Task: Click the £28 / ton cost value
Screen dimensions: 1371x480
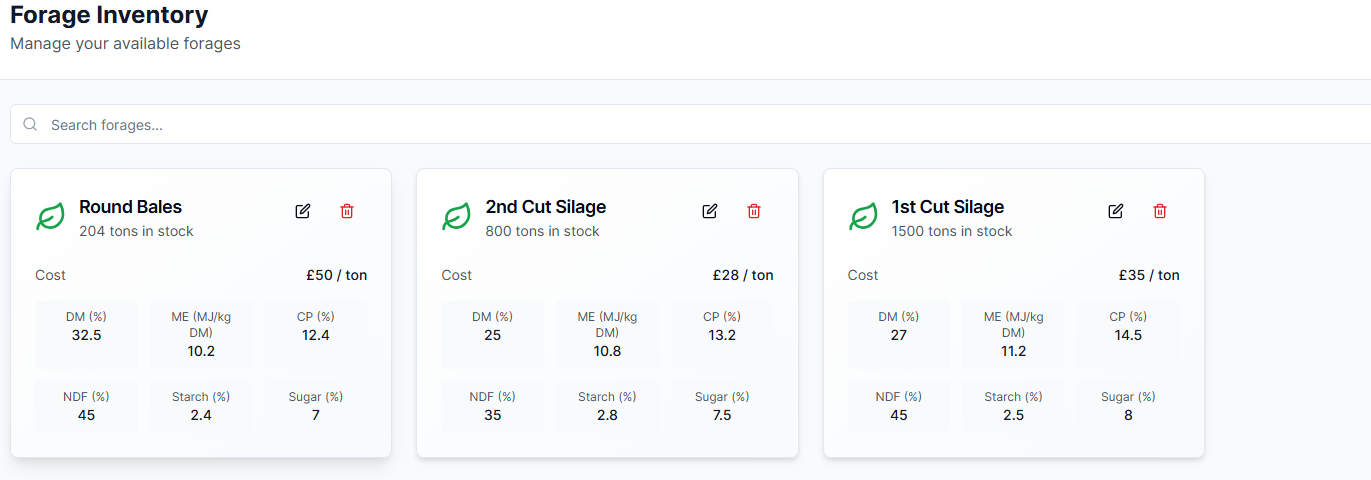Action: 743,275
